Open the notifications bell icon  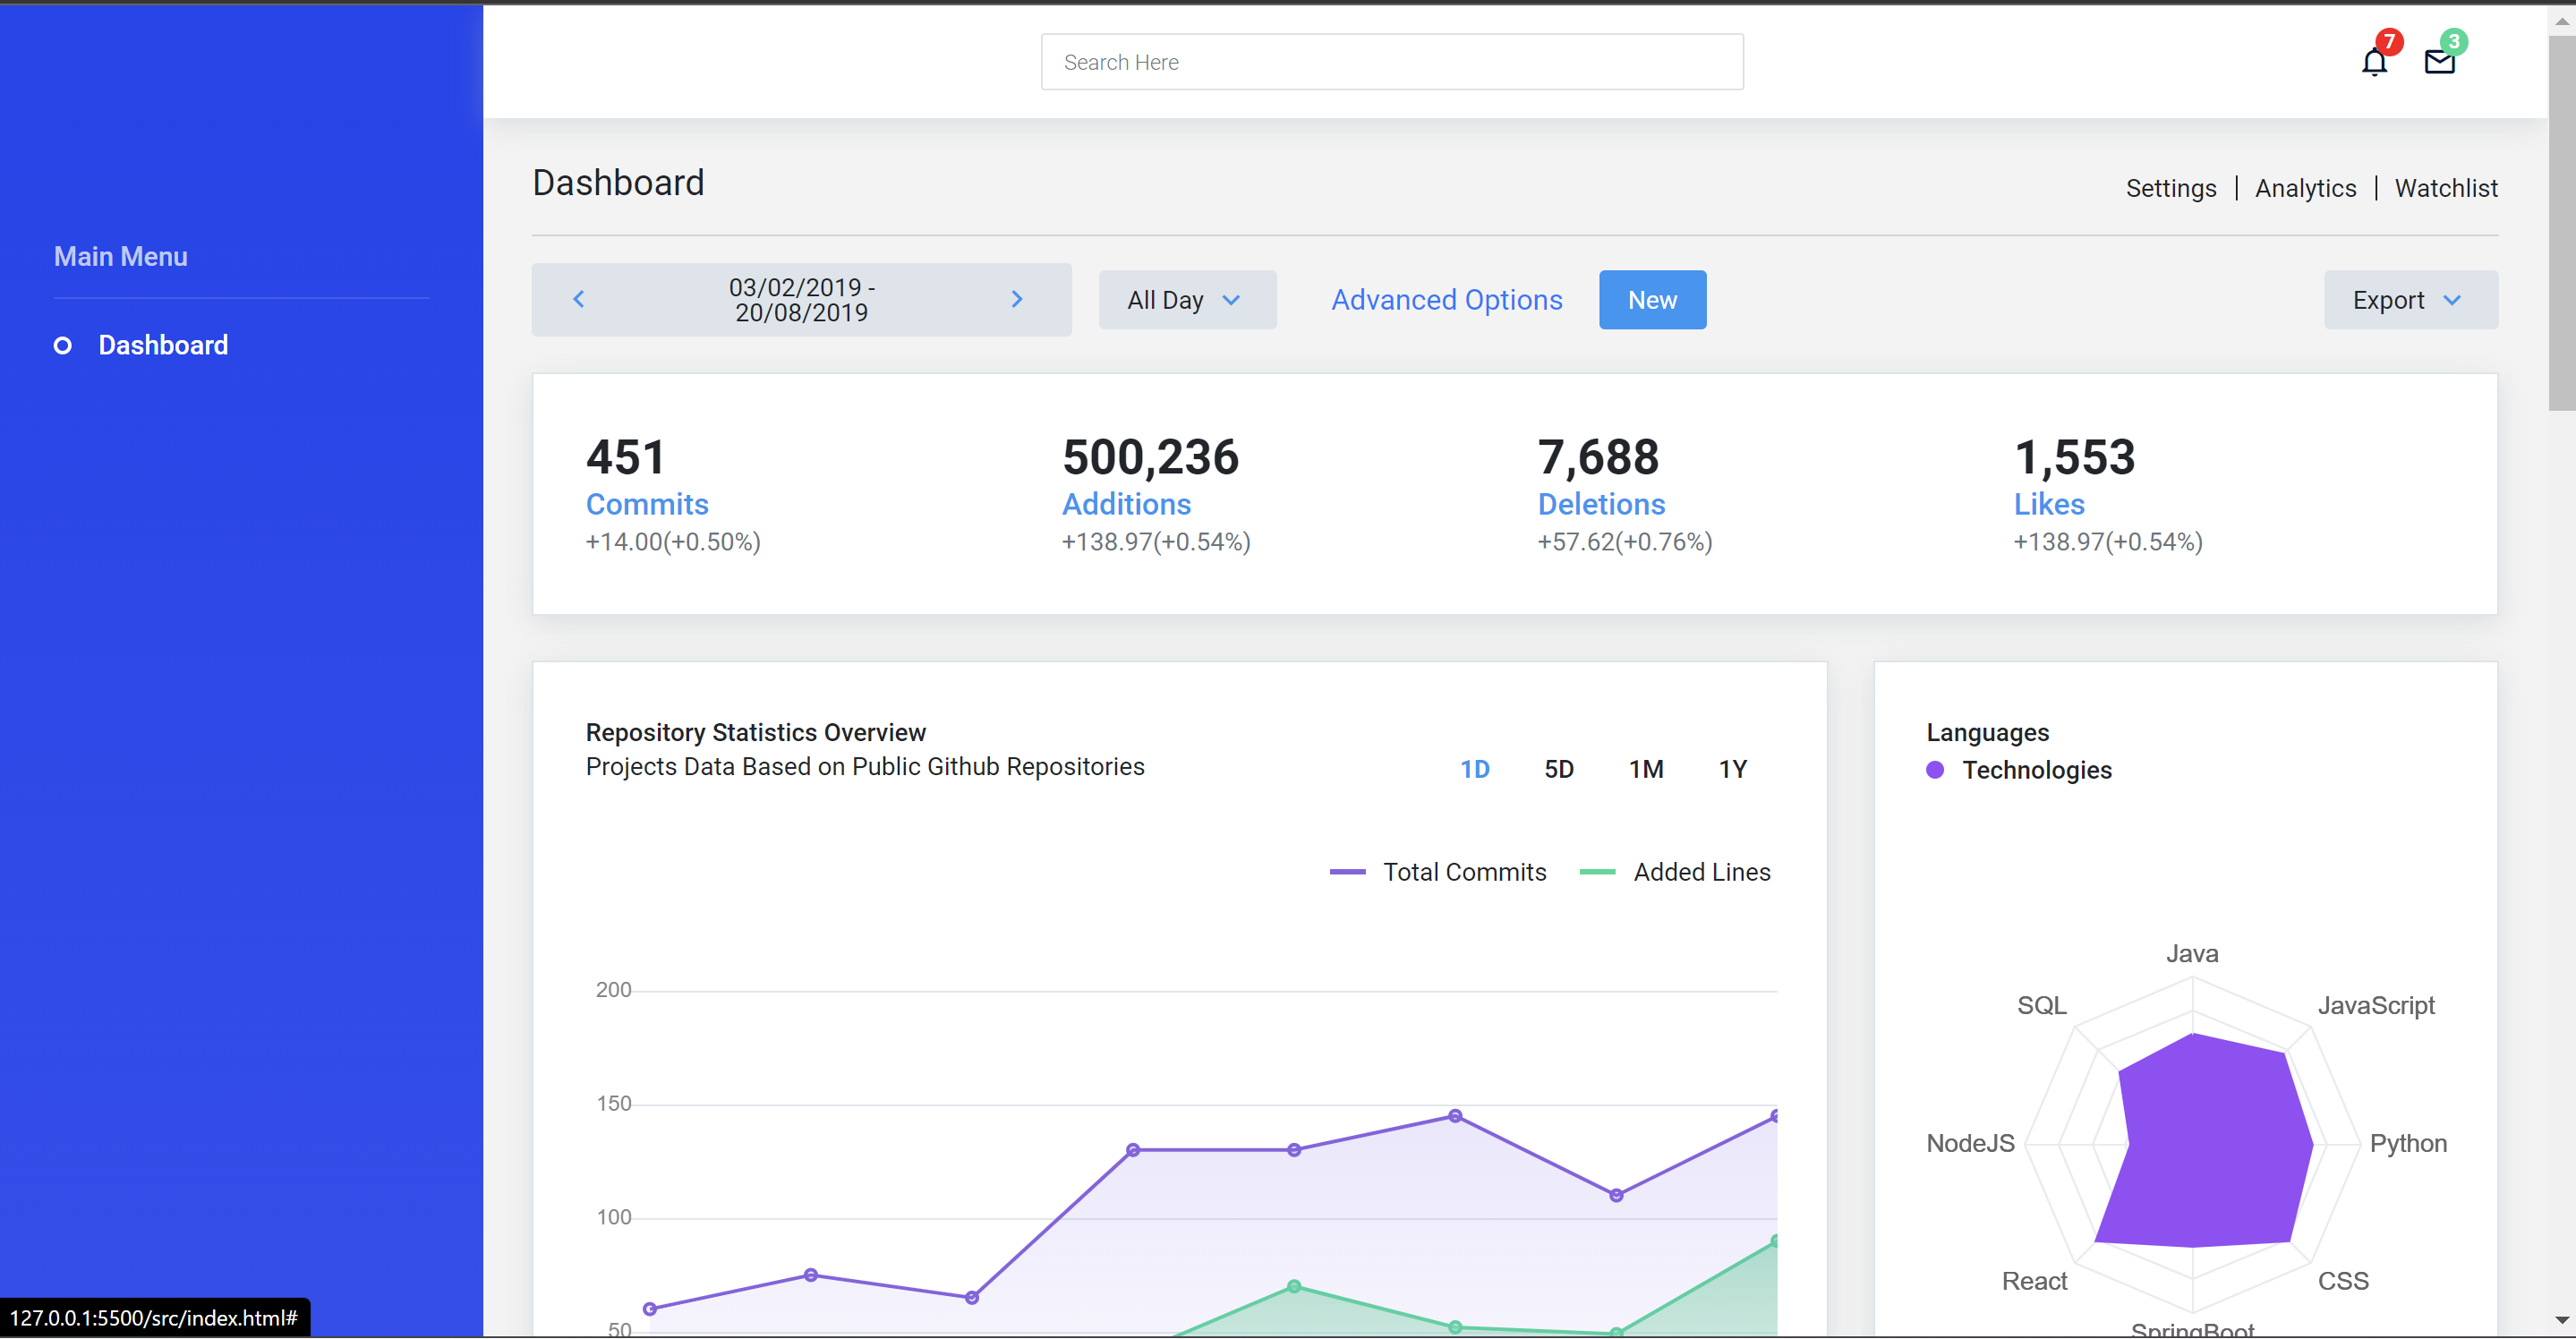2373,63
